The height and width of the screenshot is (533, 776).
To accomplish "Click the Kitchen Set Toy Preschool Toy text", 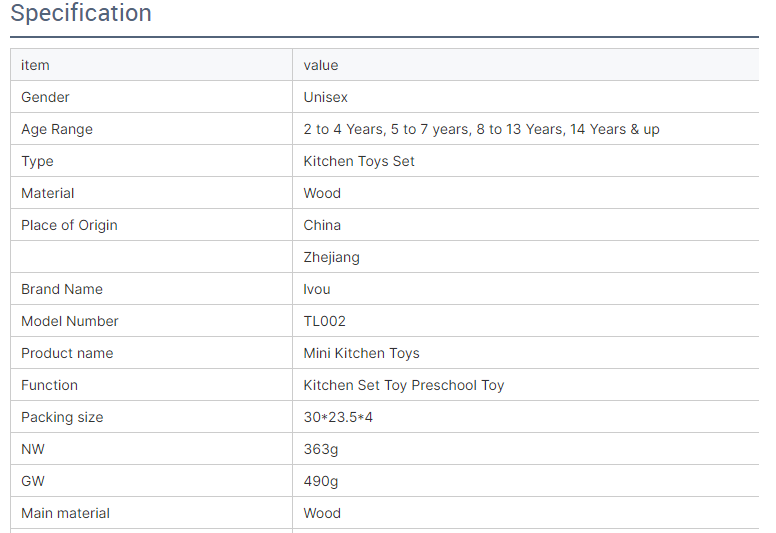I will point(404,385).
